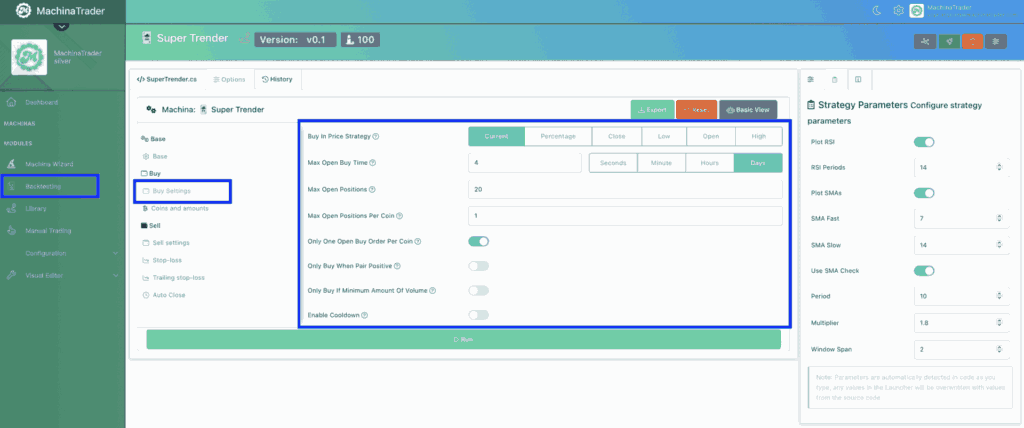Click the Library sidebar icon
Screen dimensions: 1024x428
[11, 209]
